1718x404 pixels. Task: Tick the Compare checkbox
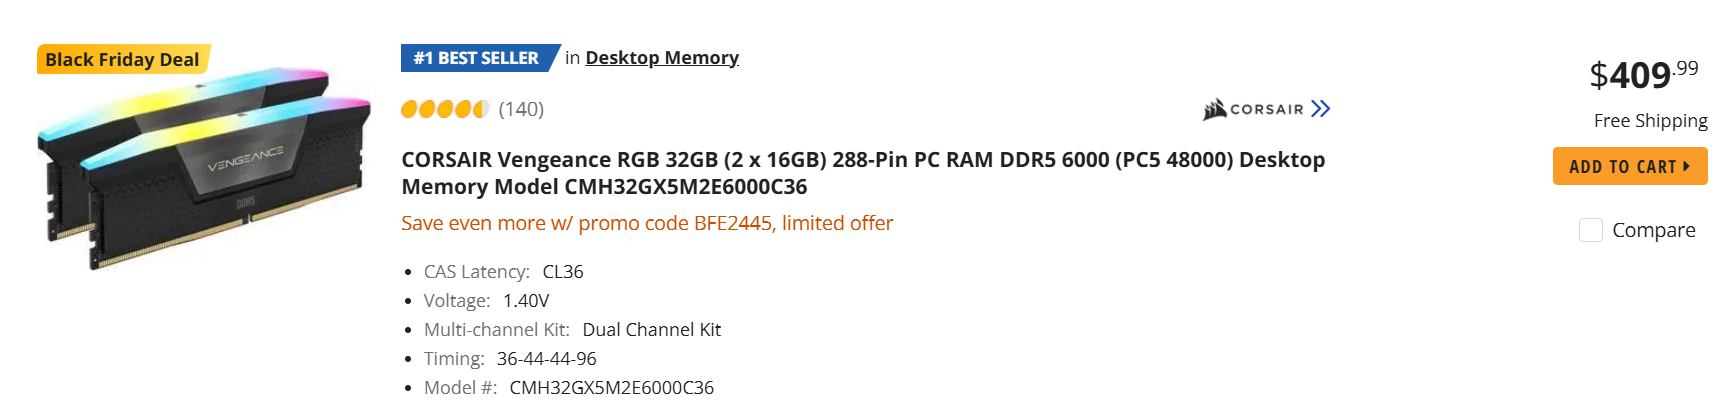[x=1590, y=230]
